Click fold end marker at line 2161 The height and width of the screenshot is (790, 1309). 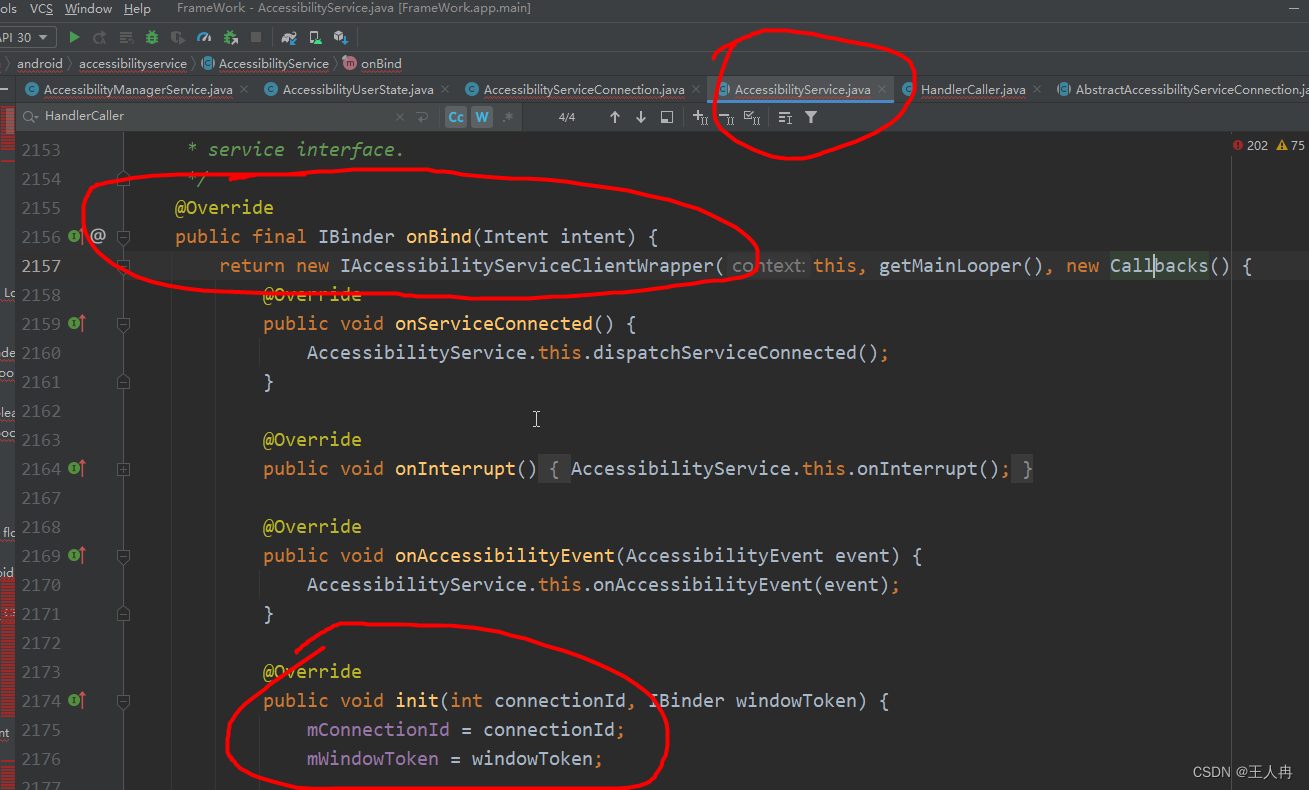point(123,382)
